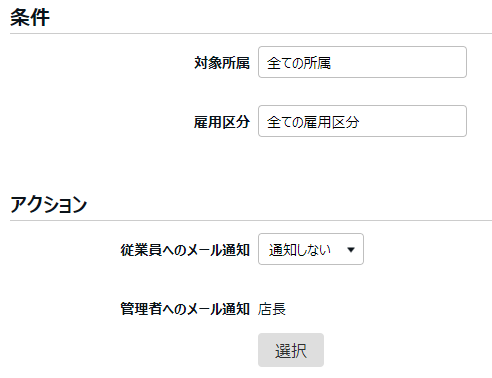Click the アクション section heading
The height and width of the screenshot is (378, 492).
point(49,204)
